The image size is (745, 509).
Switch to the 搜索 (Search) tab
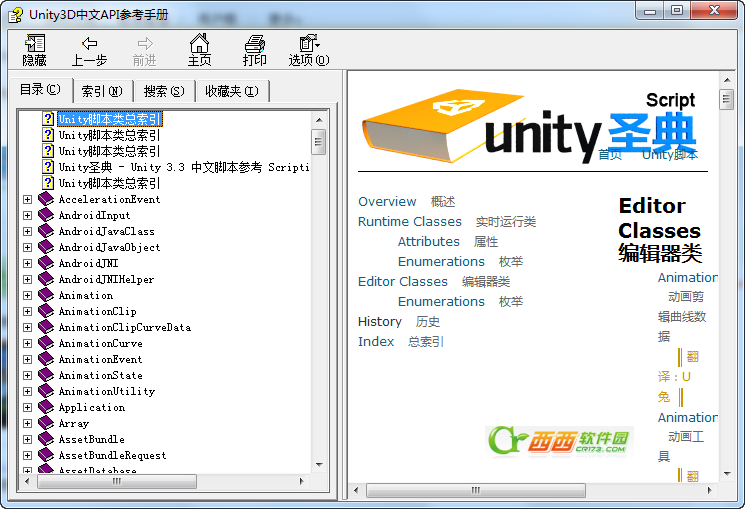(163, 91)
